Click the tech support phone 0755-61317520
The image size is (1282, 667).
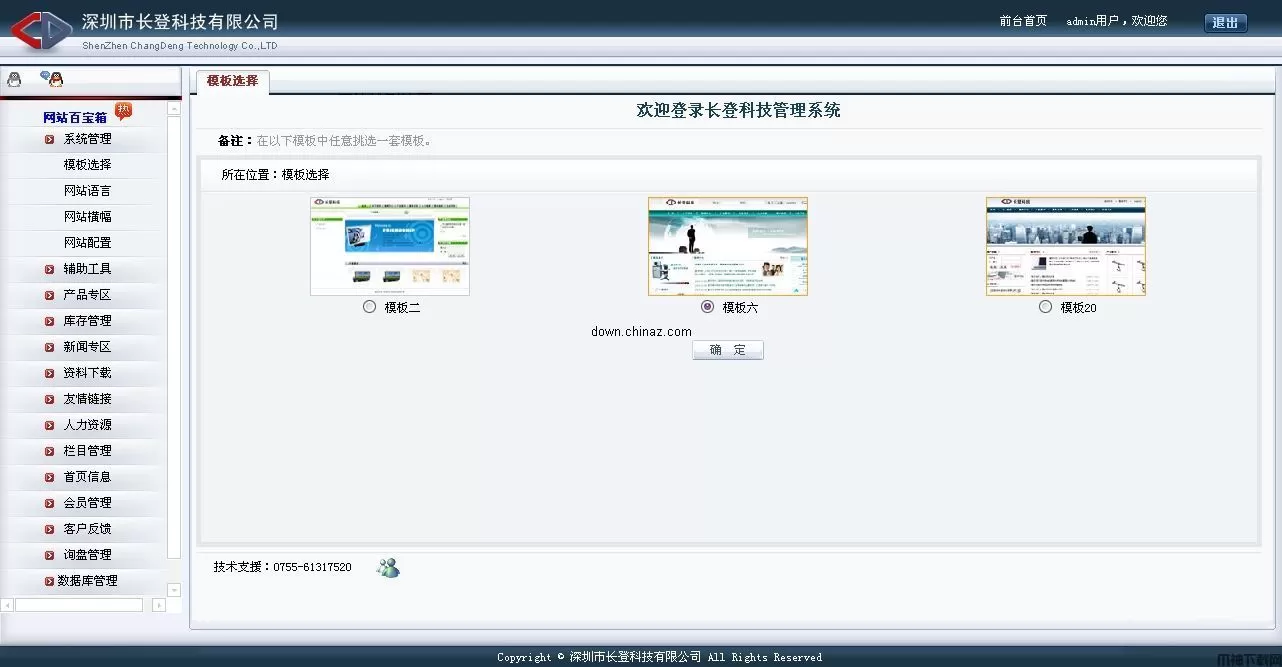(312, 567)
